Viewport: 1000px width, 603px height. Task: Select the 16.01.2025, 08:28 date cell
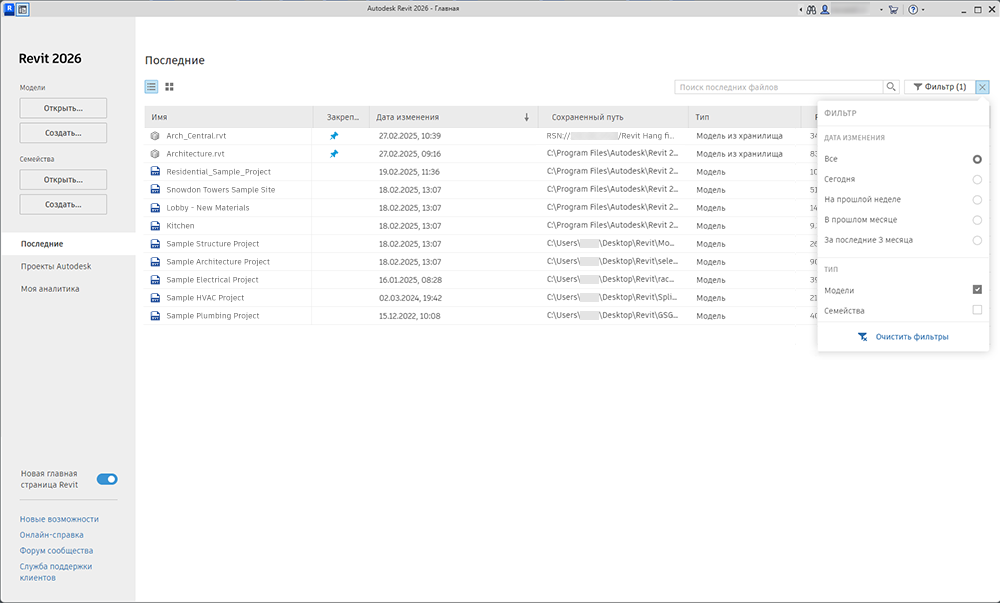[x=410, y=280]
